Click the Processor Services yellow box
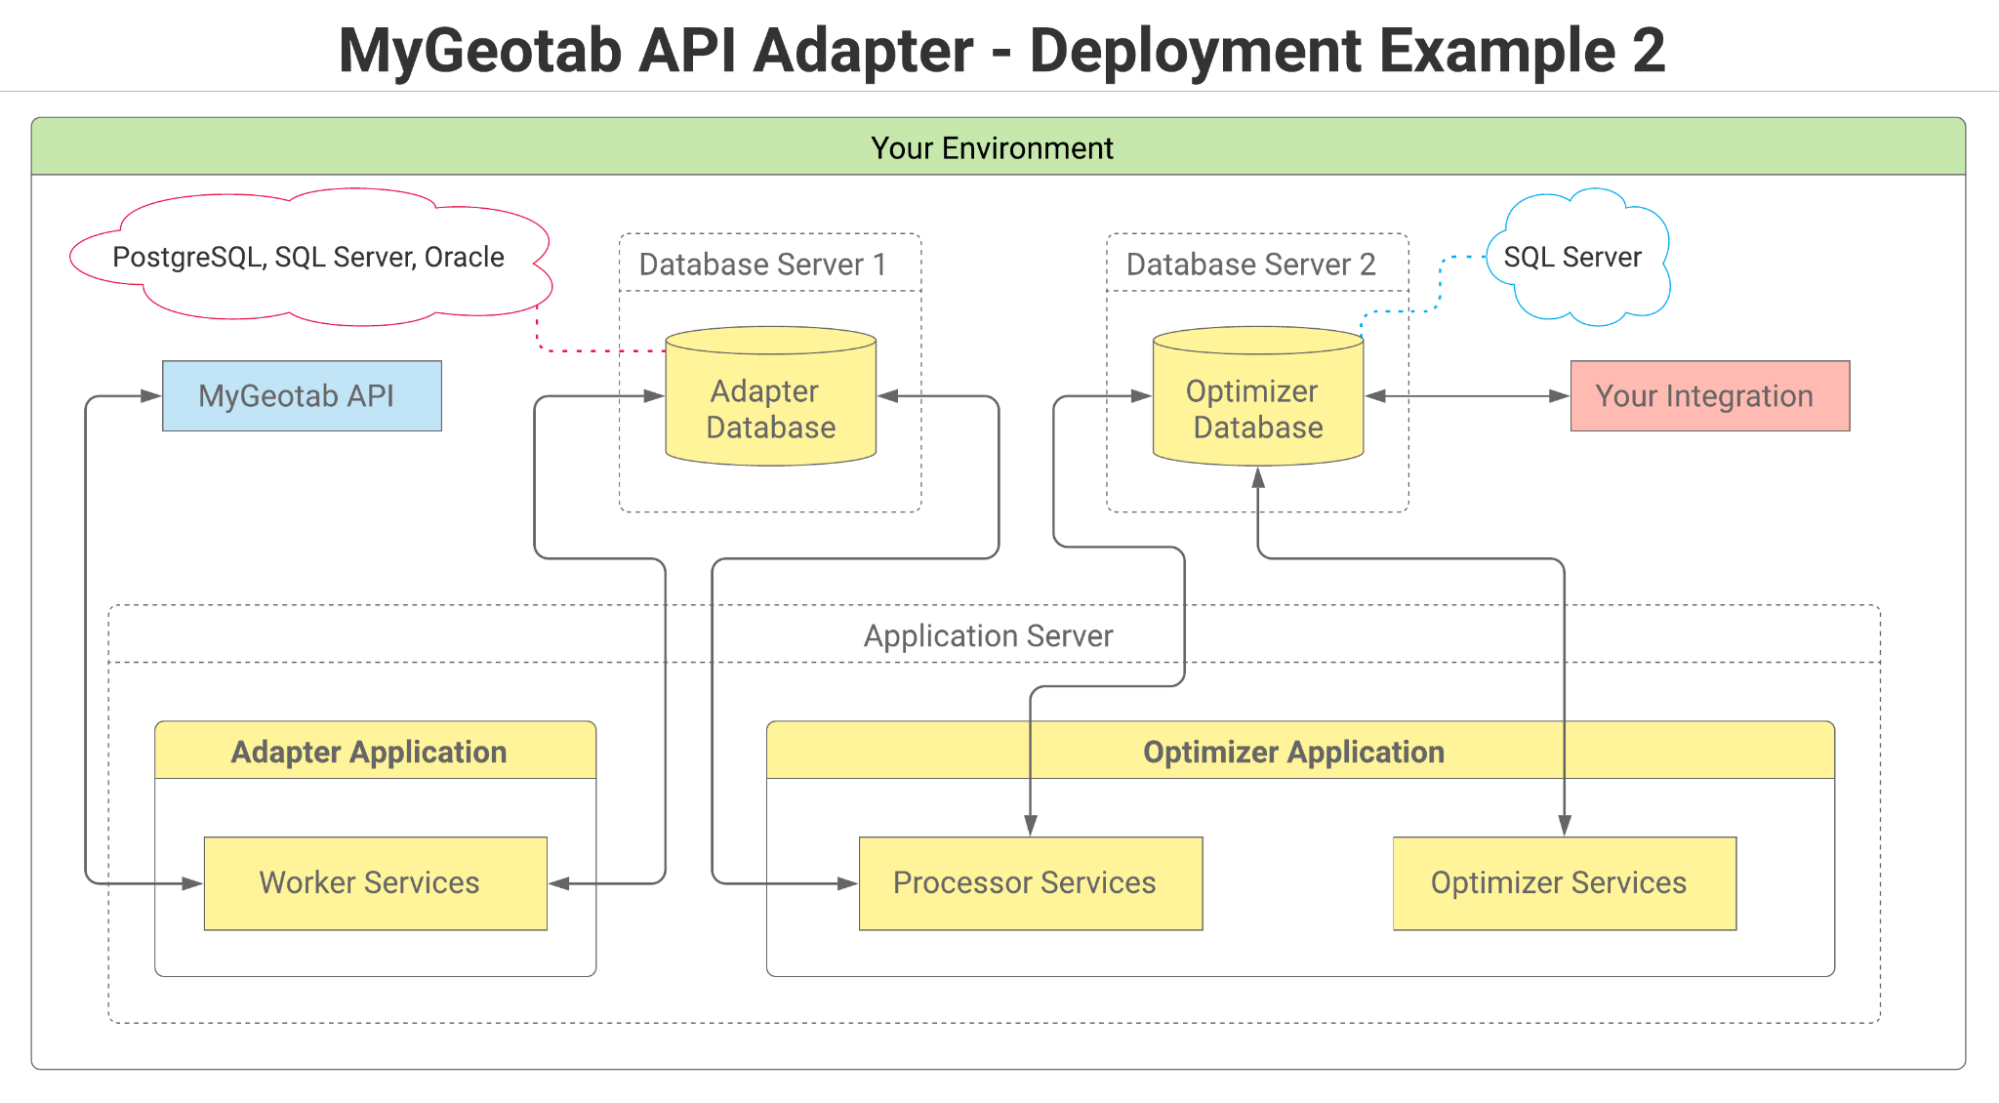The width and height of the screenshot is (1999, 1103). coord(1029,882)
